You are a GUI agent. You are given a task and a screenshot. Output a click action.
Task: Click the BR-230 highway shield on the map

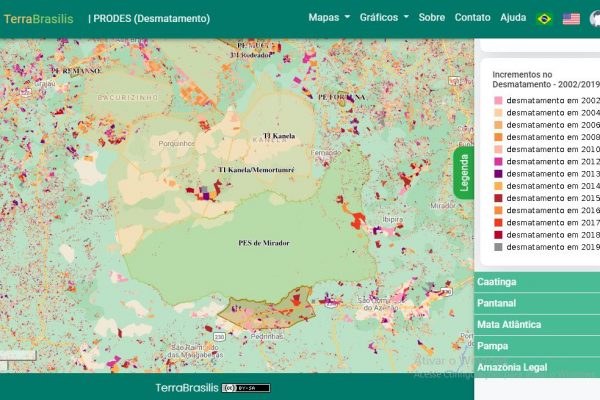pyautogui.click(x=218, y=337)
